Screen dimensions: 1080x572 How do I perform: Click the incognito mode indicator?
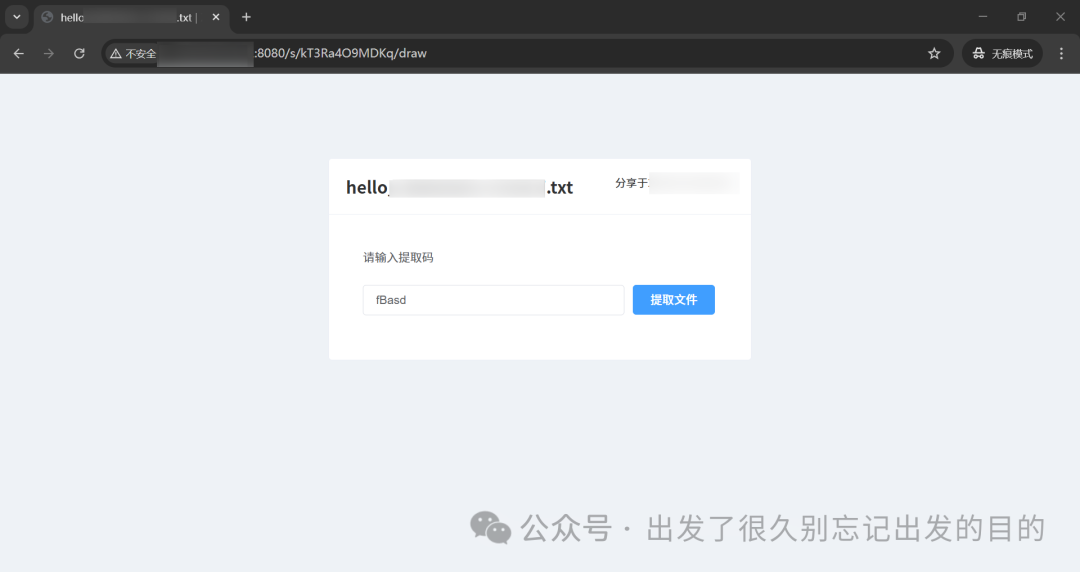pos(1002,54)
